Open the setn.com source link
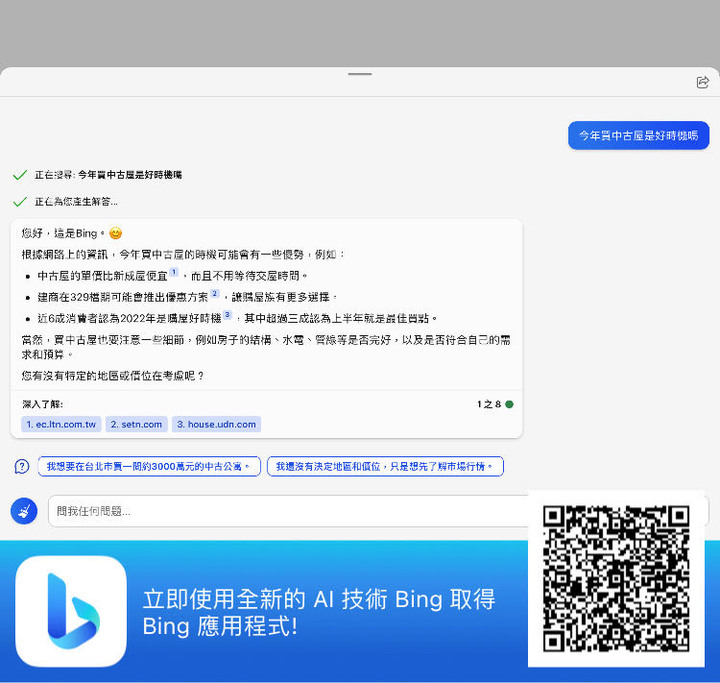Image resolution: width=720 pixels, height=683 pixels. click(x=136, y=424)
